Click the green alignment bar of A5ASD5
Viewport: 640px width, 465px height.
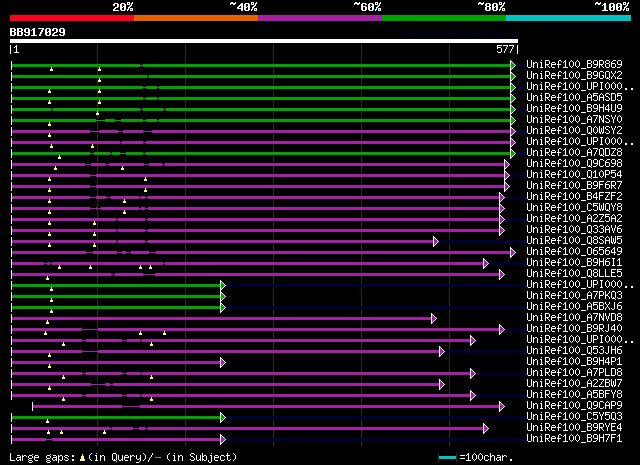coord(261,98)
